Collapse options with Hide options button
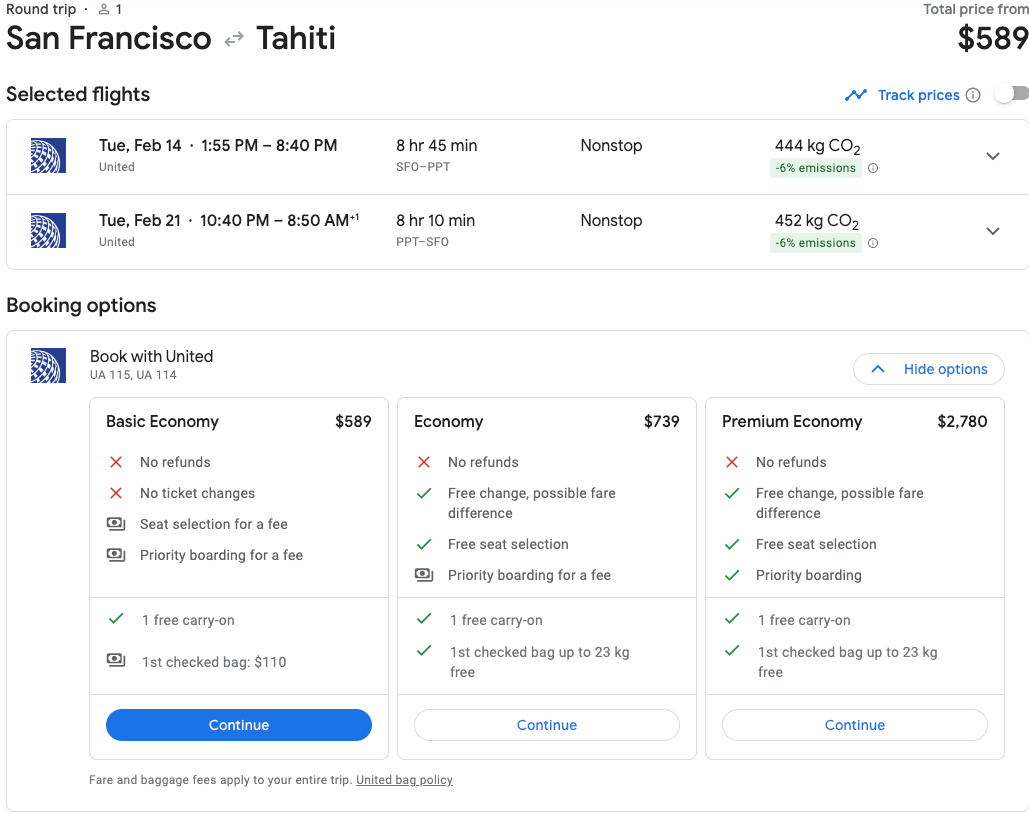The image size is (1029, 813). coord(928,369)
